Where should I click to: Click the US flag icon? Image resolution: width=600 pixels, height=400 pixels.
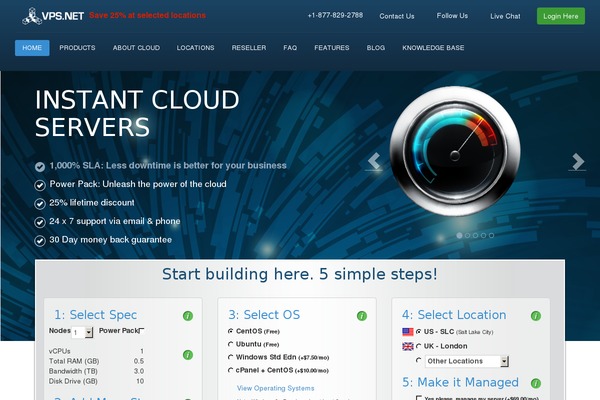click(x=408, y=332)
